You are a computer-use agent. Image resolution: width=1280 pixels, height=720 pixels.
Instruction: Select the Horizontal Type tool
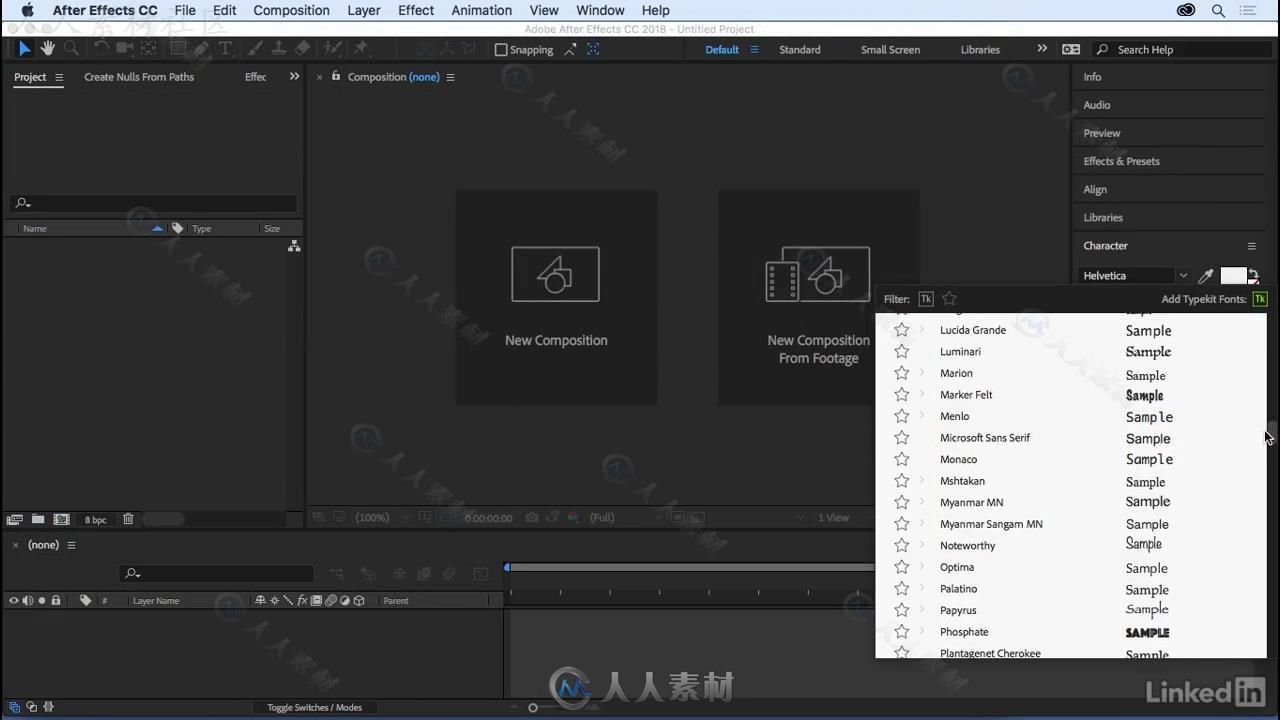(225, 48)
